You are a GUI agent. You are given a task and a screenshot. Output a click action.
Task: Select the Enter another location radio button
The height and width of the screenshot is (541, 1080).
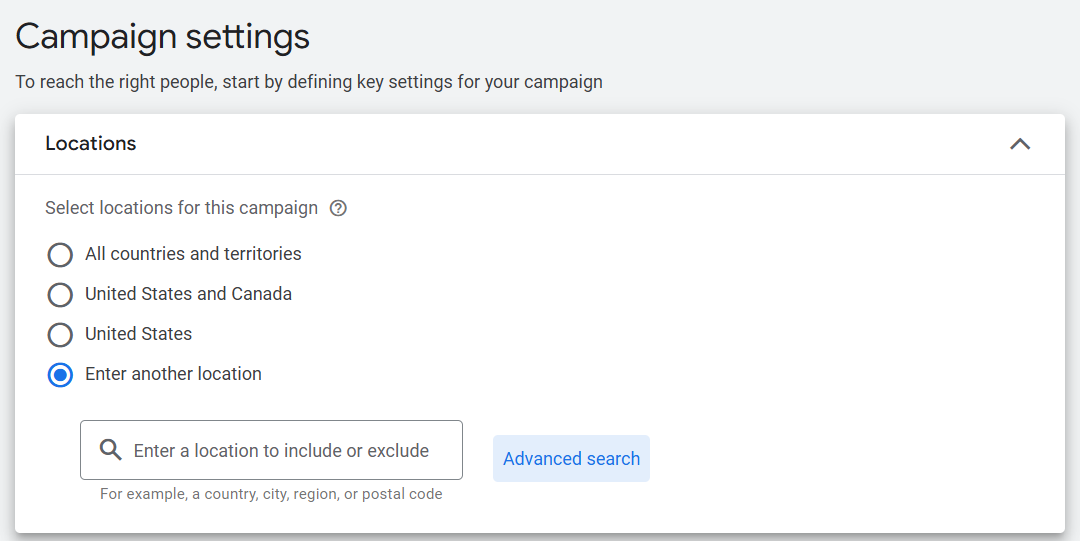click(x=60, y=375)
